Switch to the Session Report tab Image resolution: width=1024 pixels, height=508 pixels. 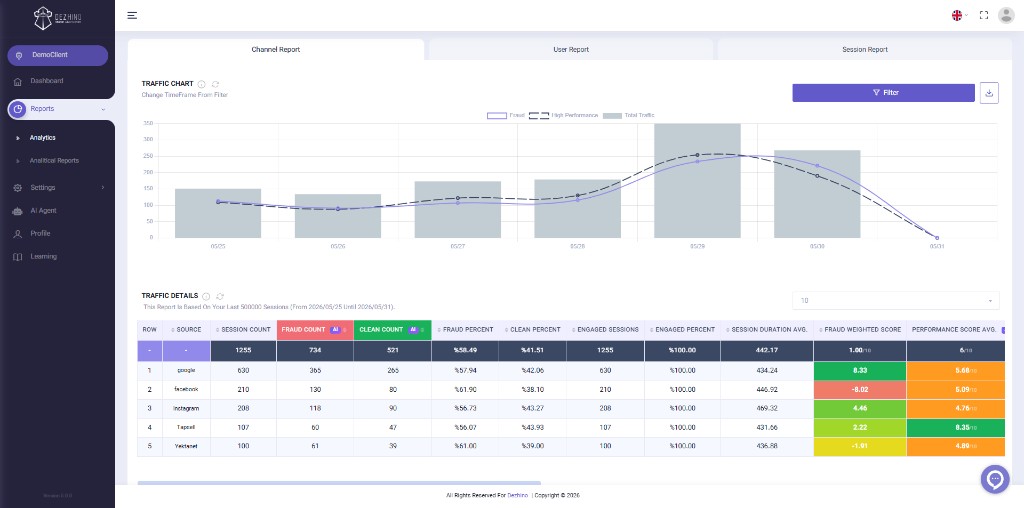pos(865,50)
